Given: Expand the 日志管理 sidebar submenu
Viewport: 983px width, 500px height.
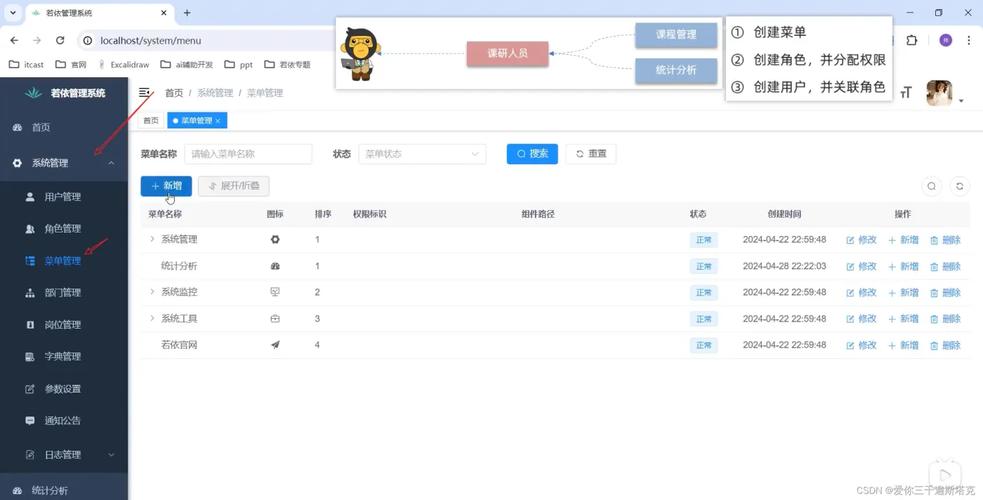Looking at the screenshot, I should pos(111,455).
